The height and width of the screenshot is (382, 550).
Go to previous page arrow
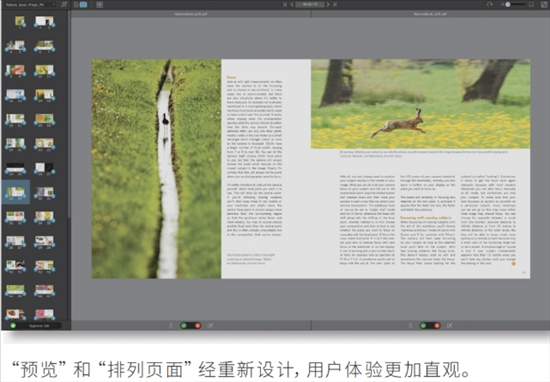tap(292, 5)
